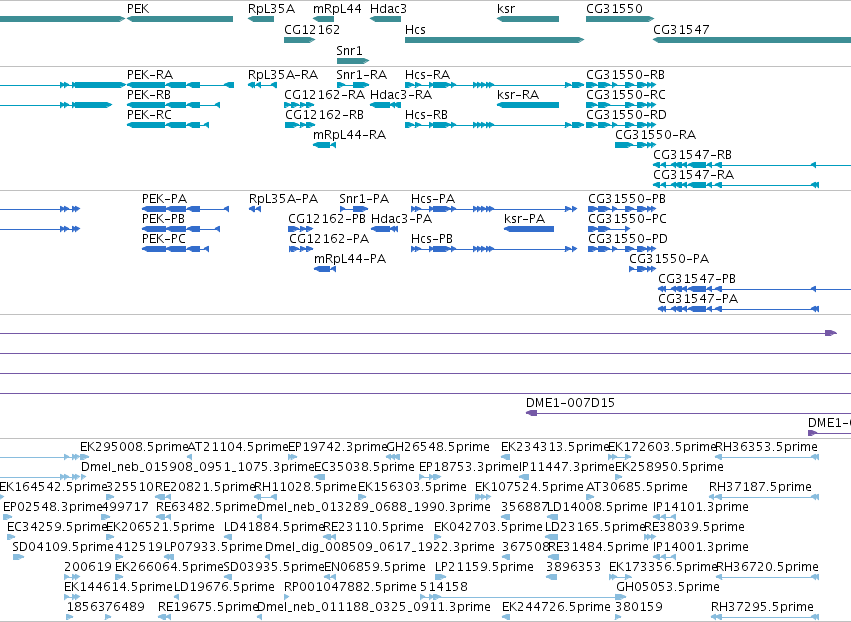The width and height of the screenshot is (851, 622).
Task: Select the CG31547-PA protein feature
Action: pyautogui.click(x=739, y=309)
